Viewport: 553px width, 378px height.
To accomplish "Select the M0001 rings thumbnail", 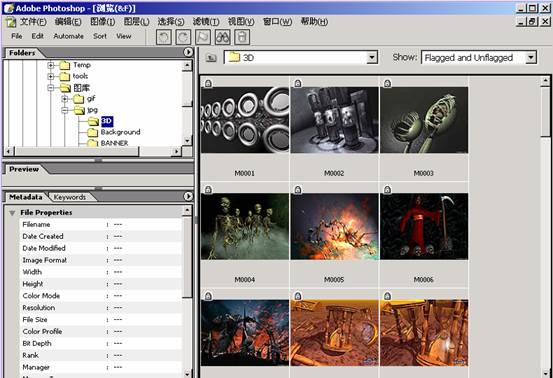I will [x=245, y=120].
